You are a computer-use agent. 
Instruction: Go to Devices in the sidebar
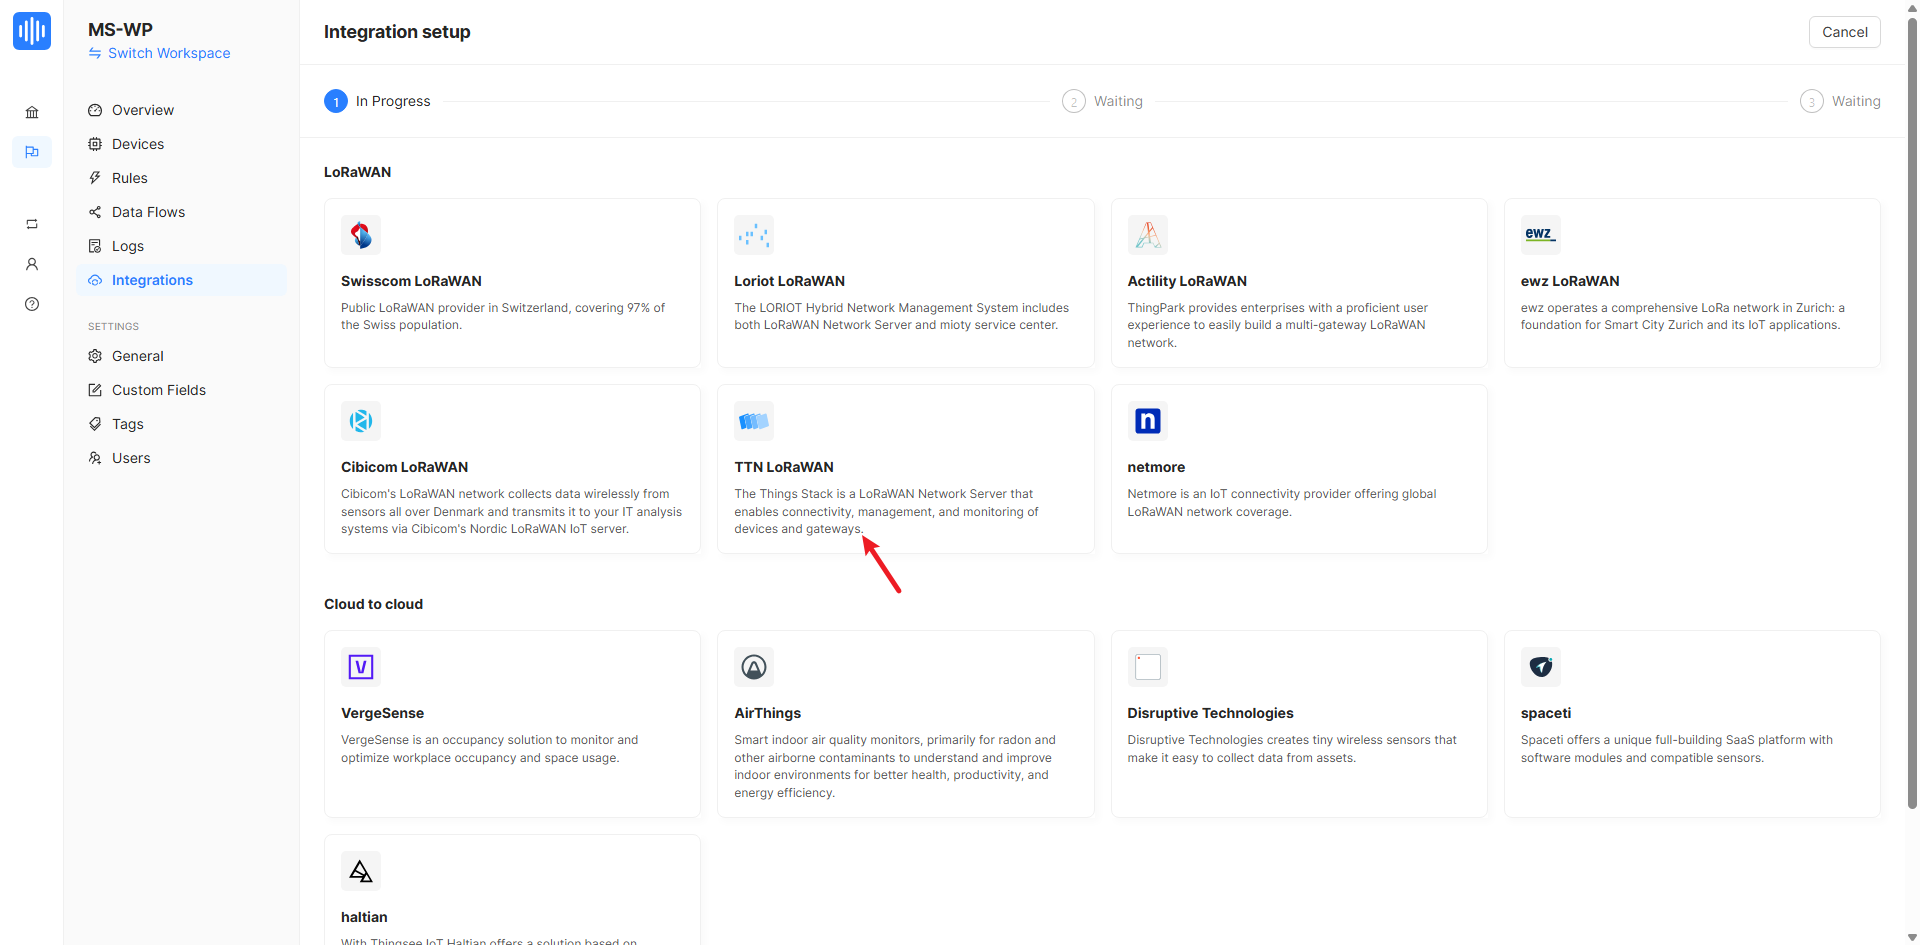(182, 144)
